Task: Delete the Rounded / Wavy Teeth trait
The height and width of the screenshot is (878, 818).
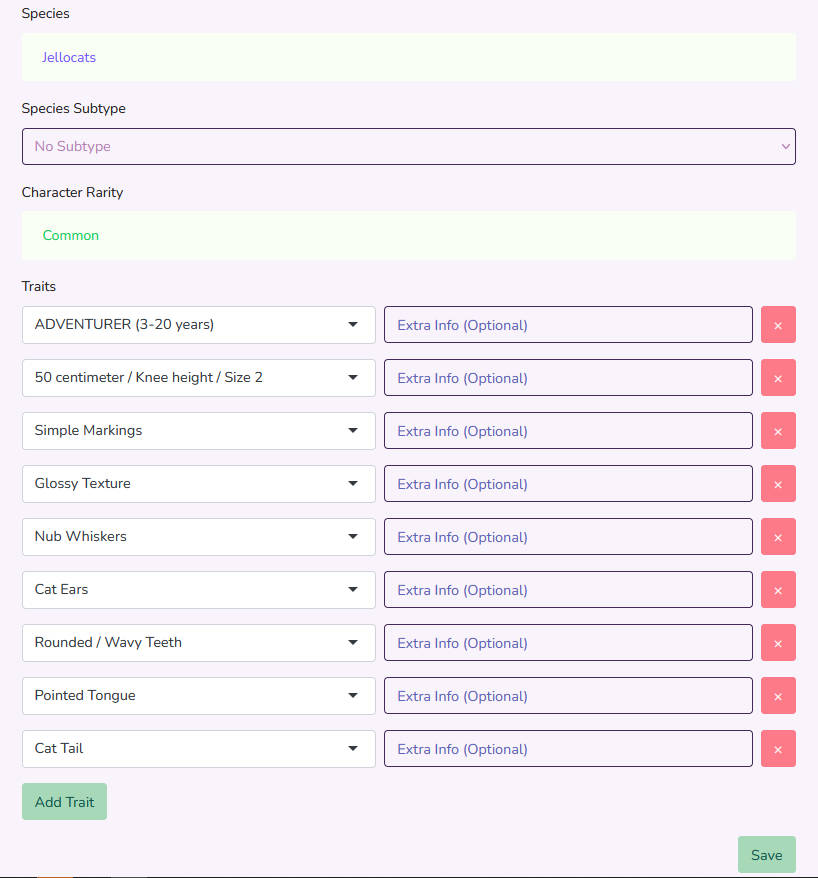Action: (778, 643)
